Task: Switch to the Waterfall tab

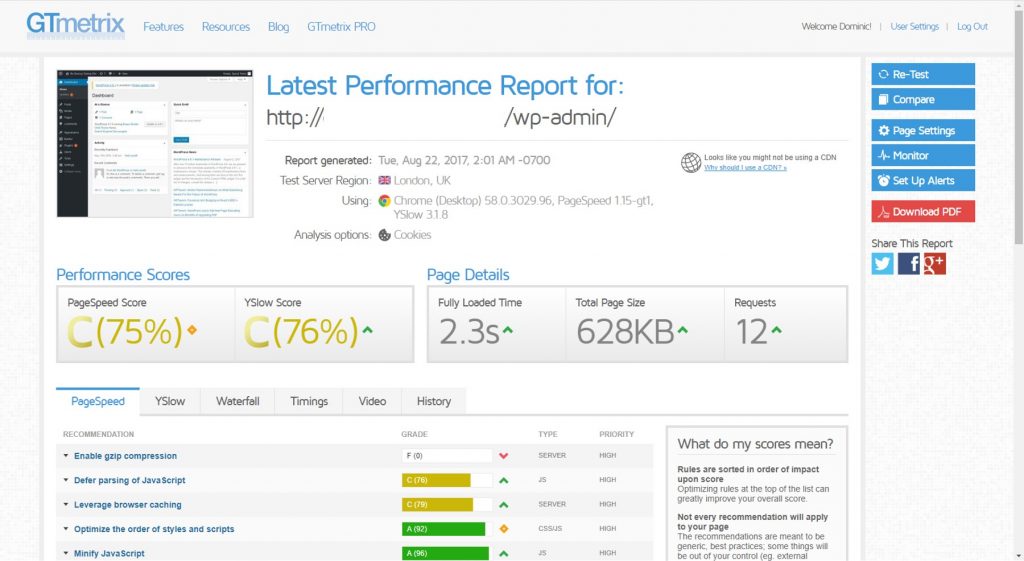Action: coord(238,402)
